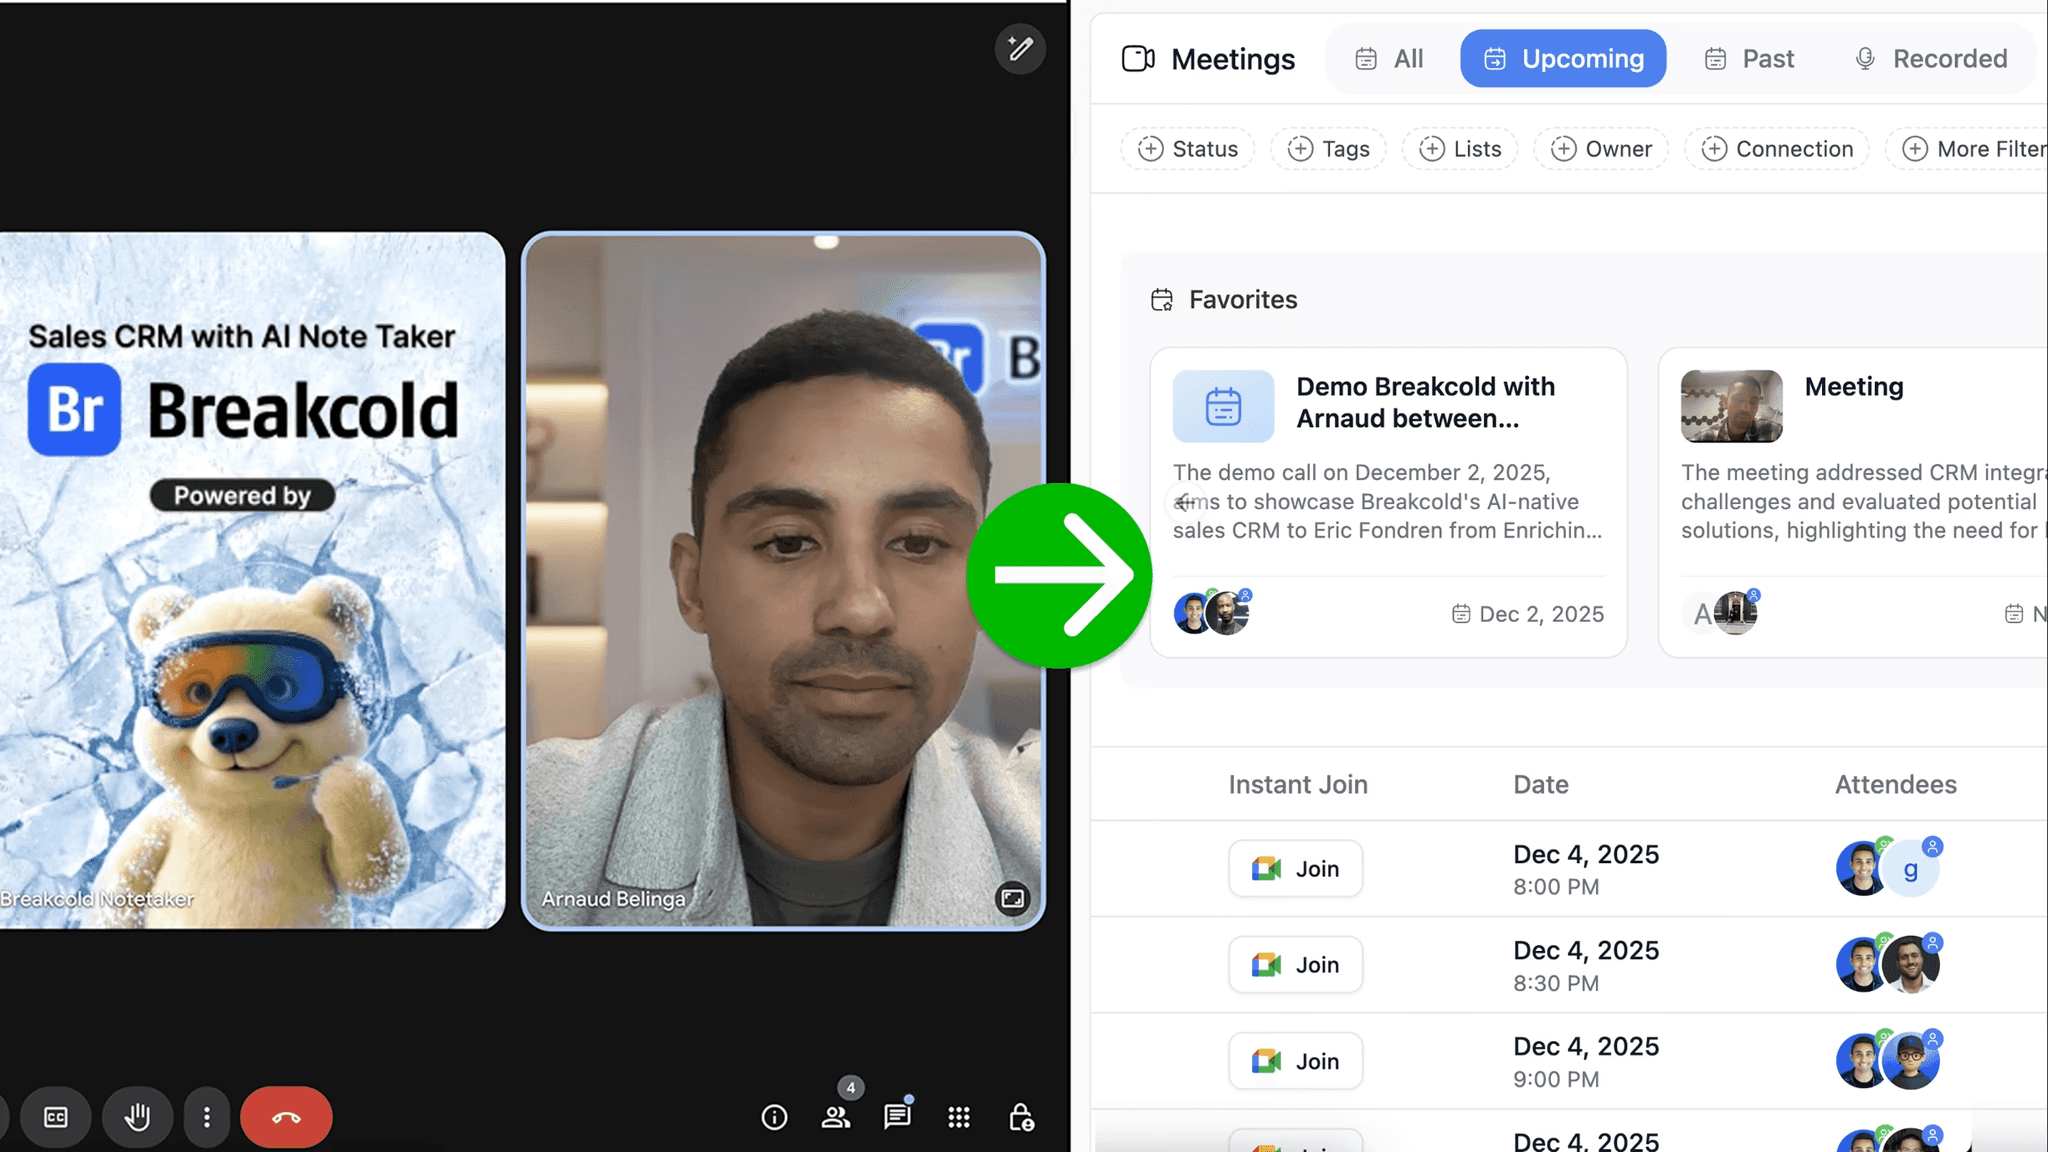Open the Tags filter
Screen dimensions: 2048x1152
[x=1328, y=148]
